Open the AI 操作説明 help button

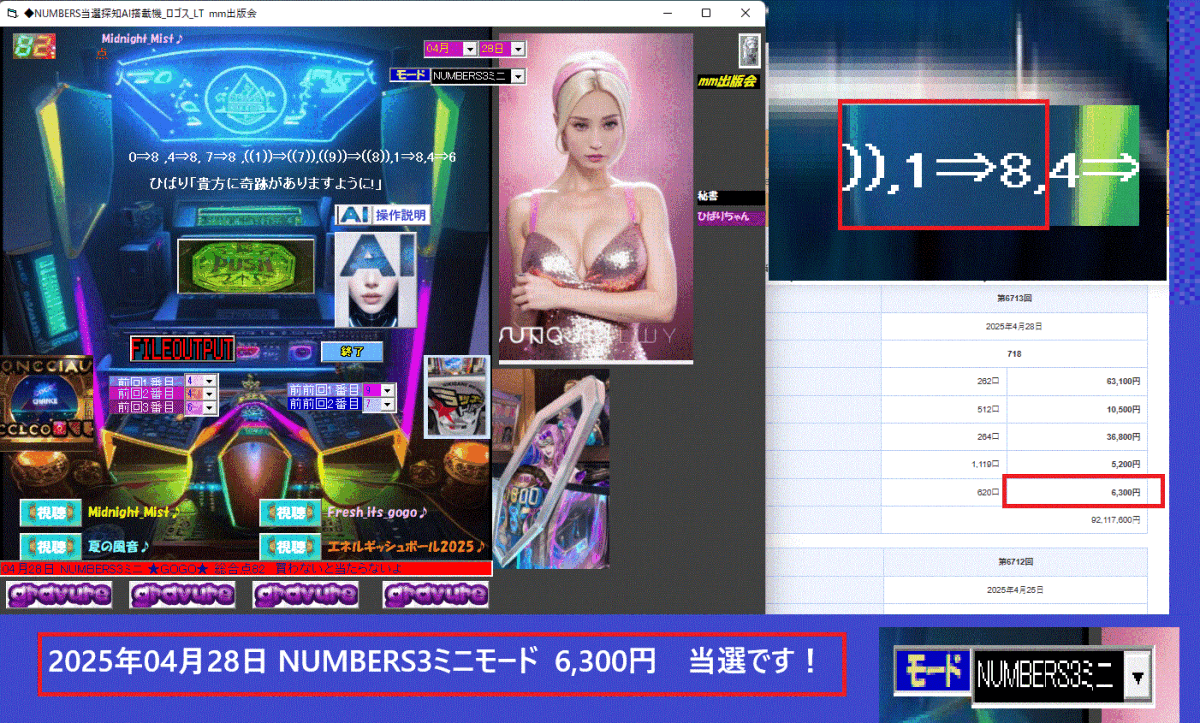383,214
